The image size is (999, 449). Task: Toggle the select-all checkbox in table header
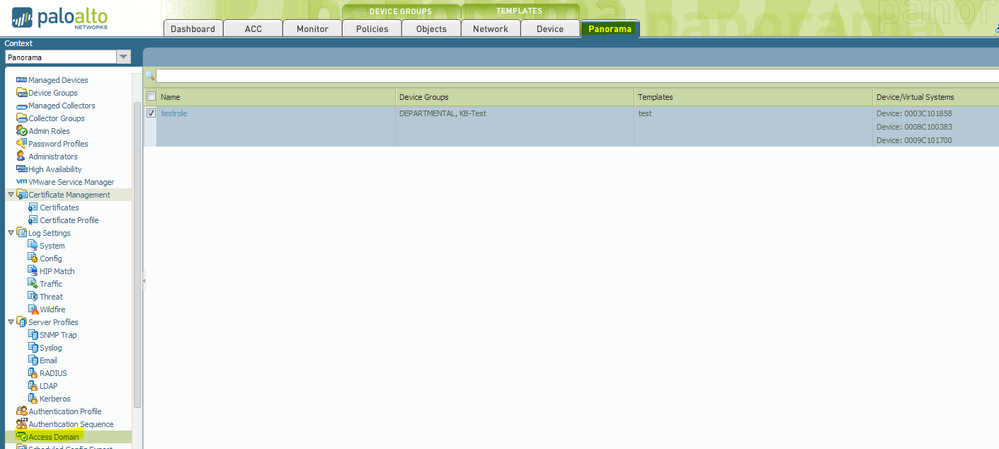tap(151, 97)
